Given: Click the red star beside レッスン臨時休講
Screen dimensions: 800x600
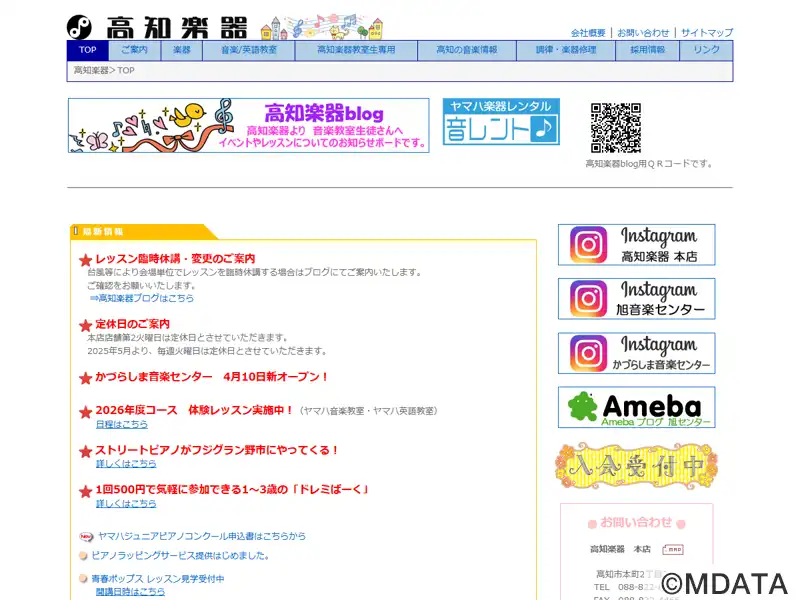Looking at the screenshot, I should point(85,260).
